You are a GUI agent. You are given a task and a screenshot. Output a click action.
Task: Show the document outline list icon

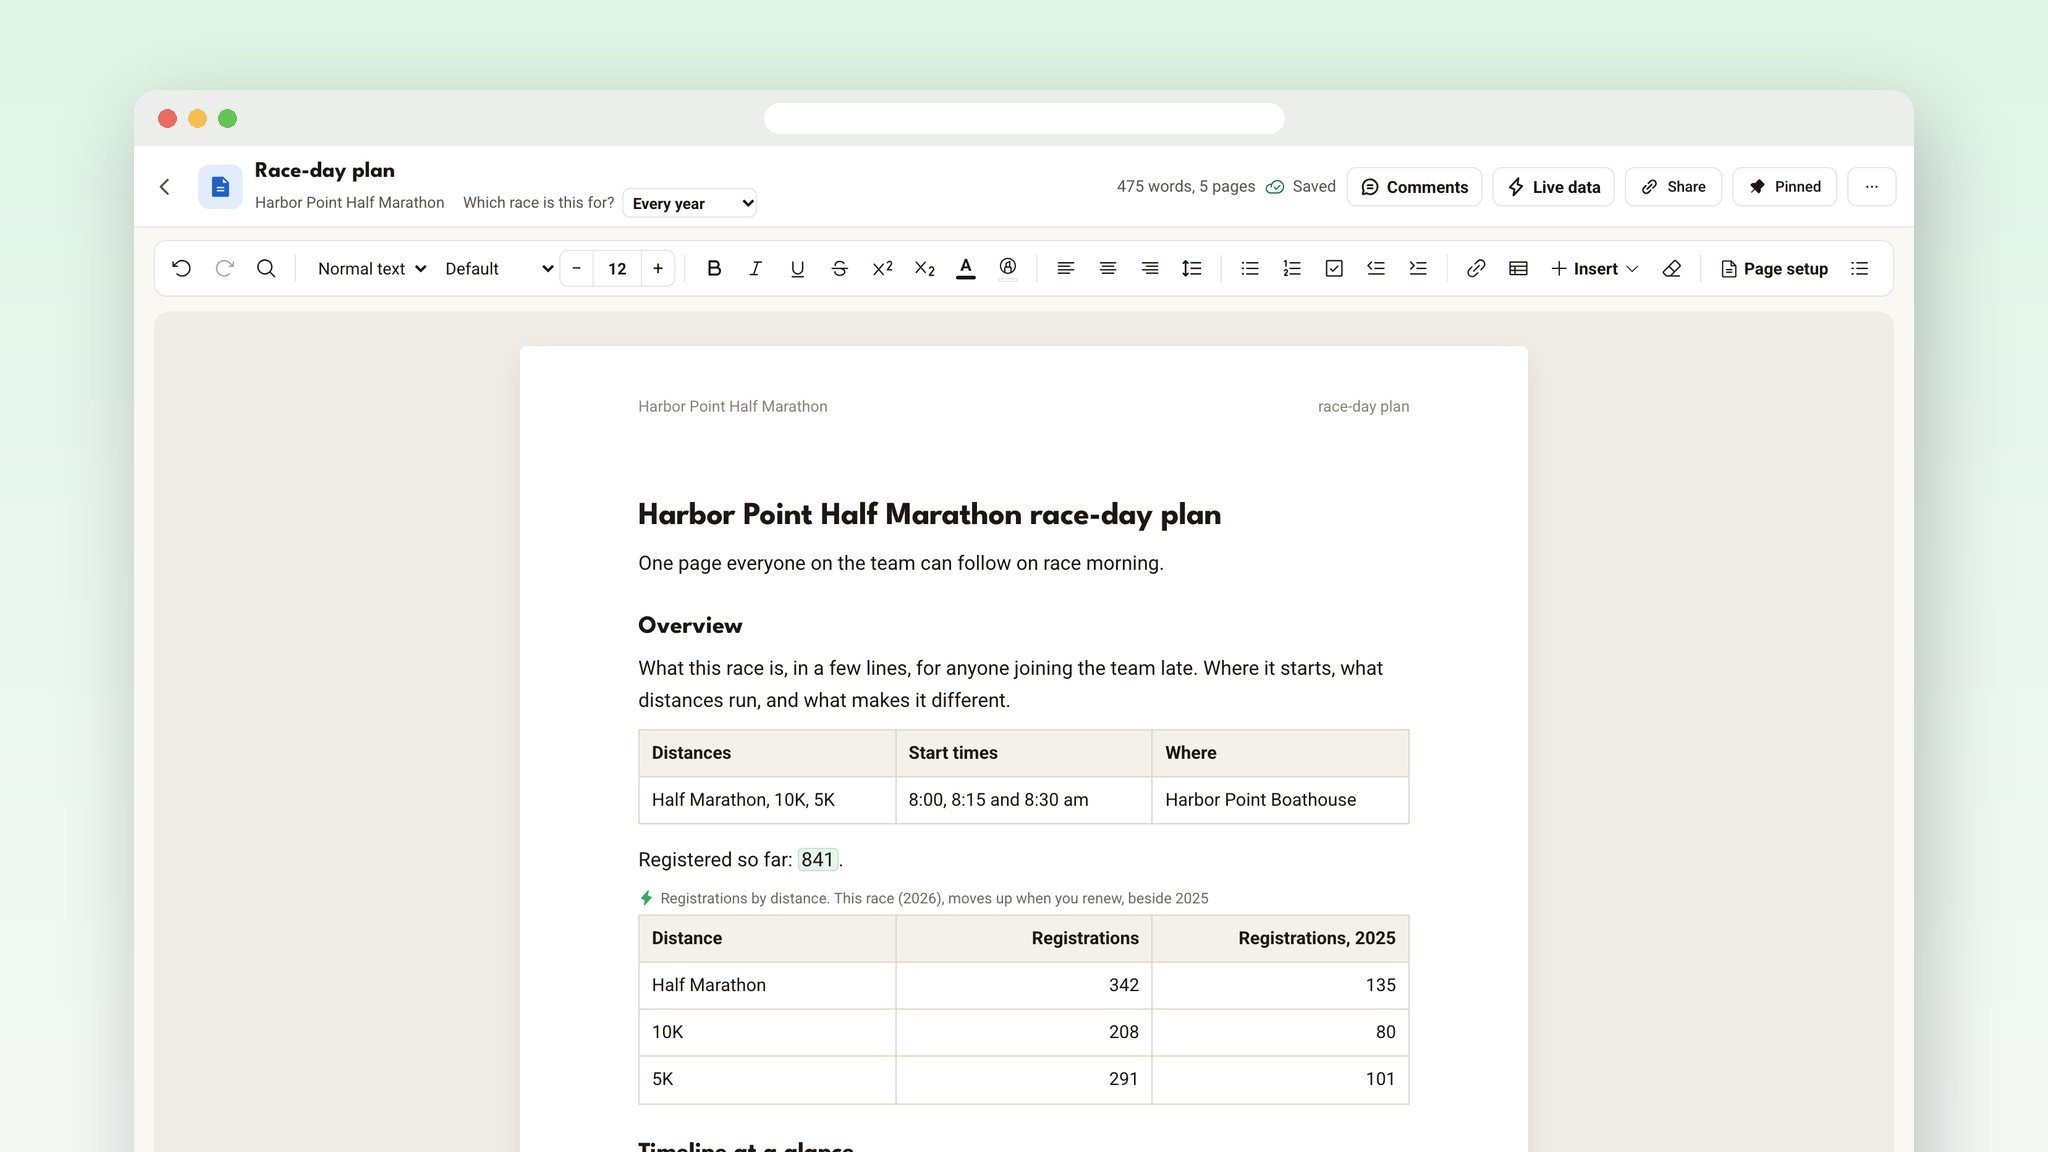pos(1860,268)
